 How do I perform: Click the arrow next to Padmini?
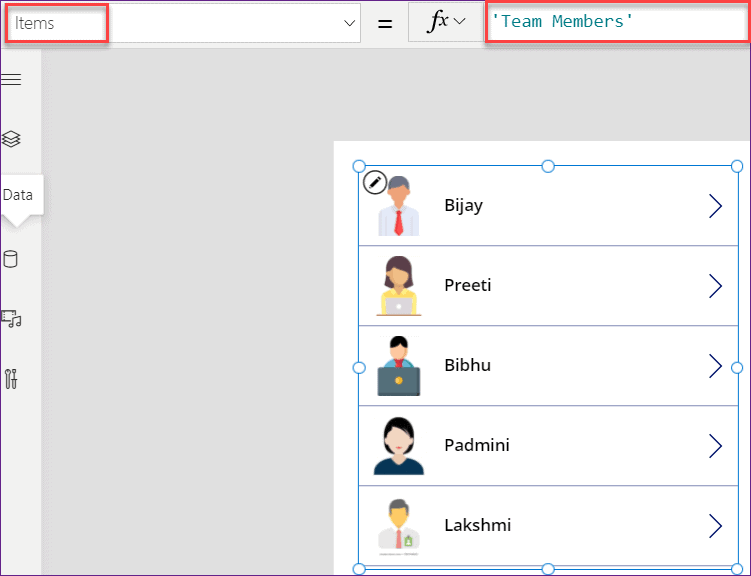(x=715, y=446)
